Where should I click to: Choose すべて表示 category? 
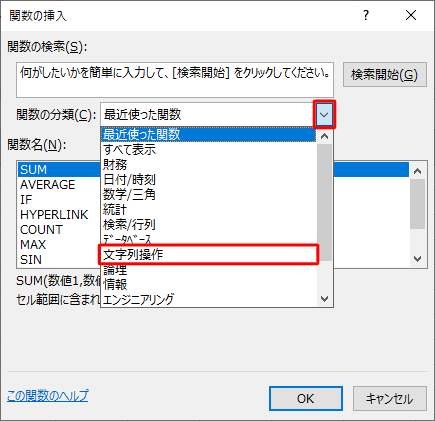tap(208, 149)
